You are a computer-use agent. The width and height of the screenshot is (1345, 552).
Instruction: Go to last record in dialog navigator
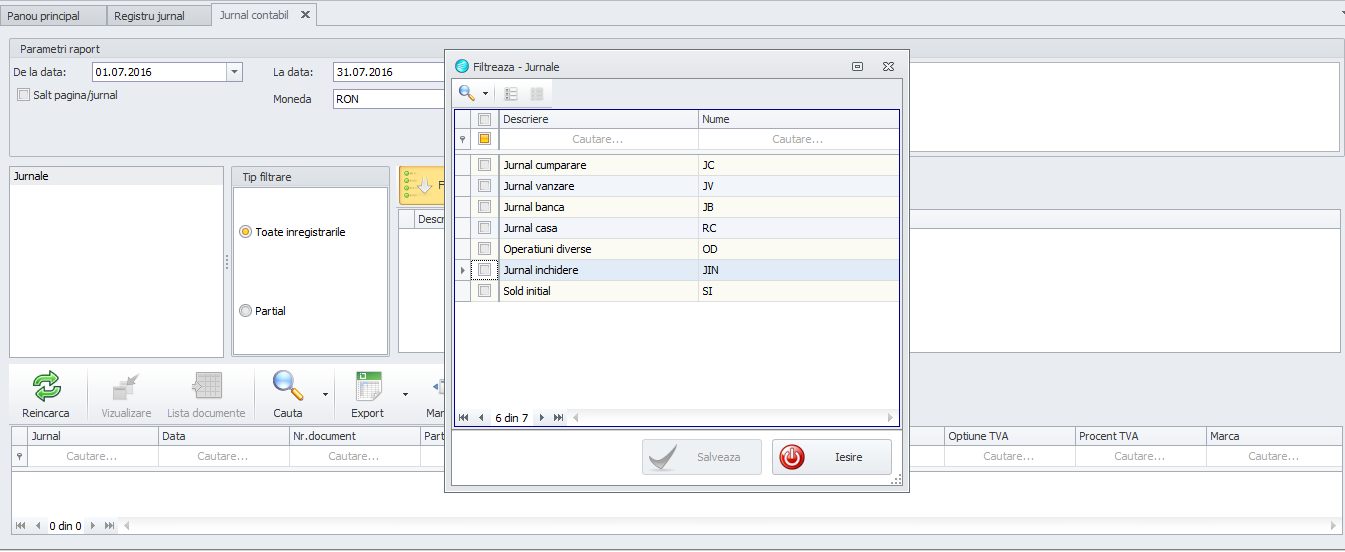coord(558,418)
